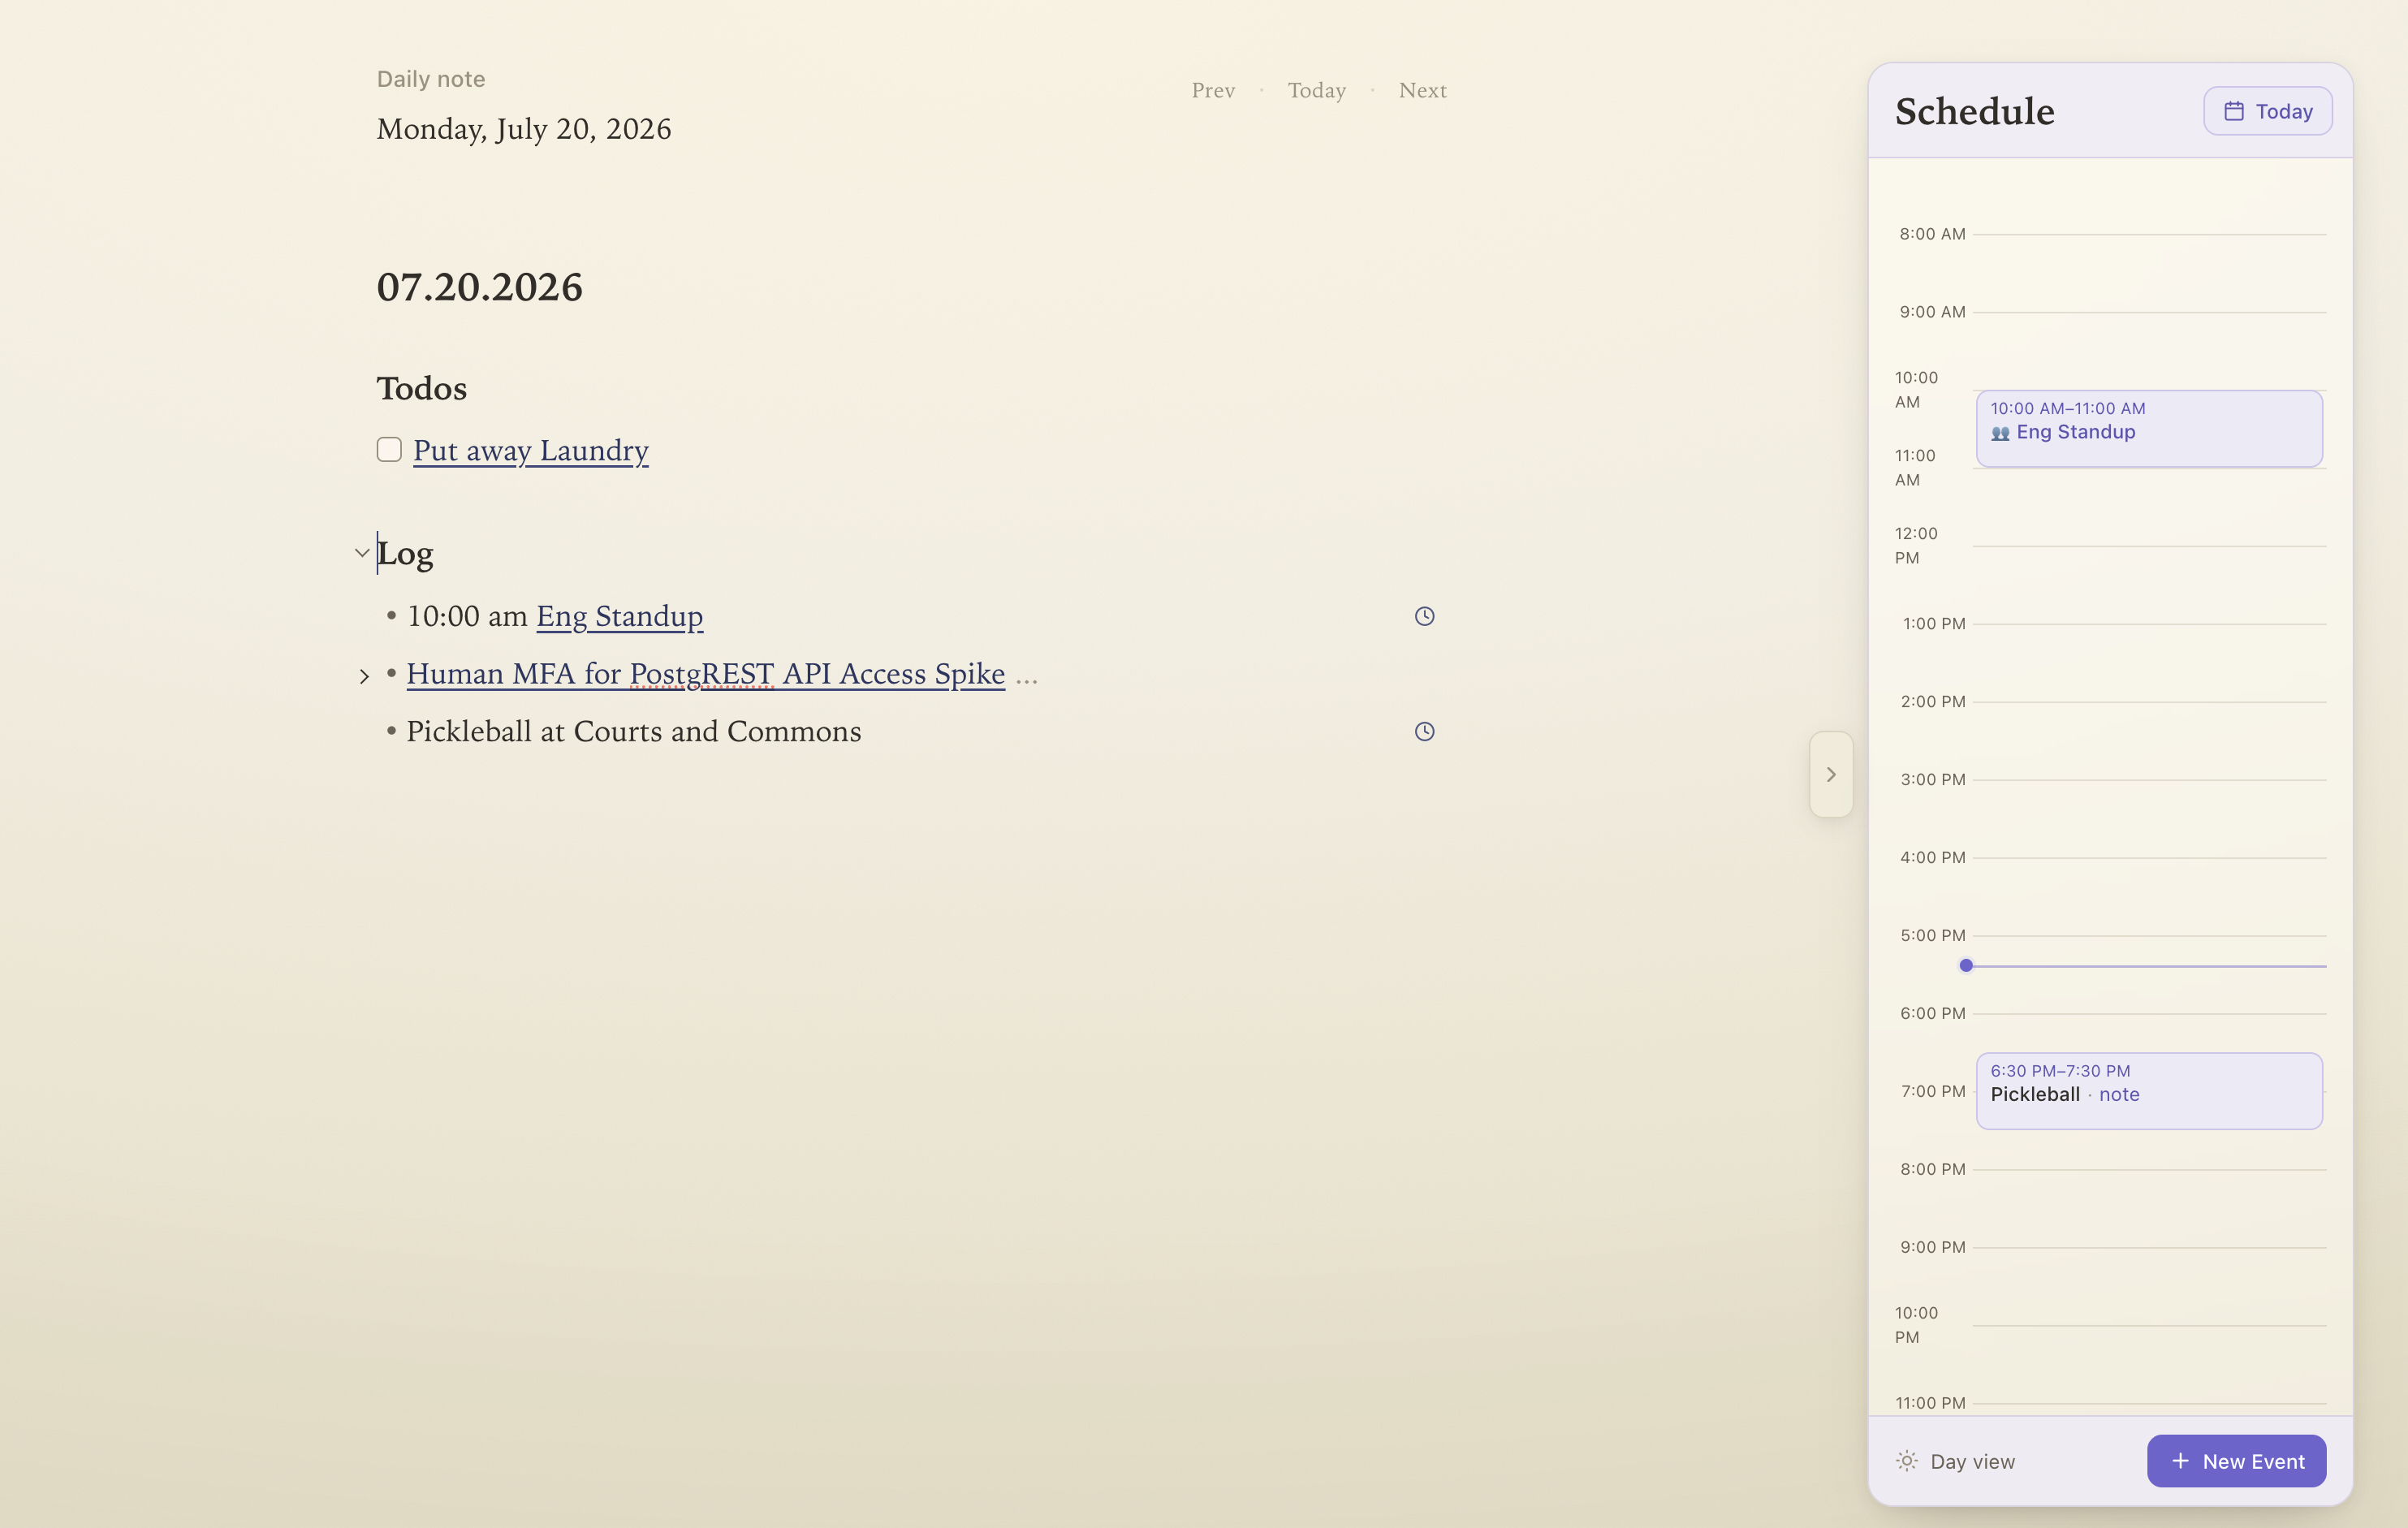
Task: Click the Log heading text
Action: [x=405, y=553]
